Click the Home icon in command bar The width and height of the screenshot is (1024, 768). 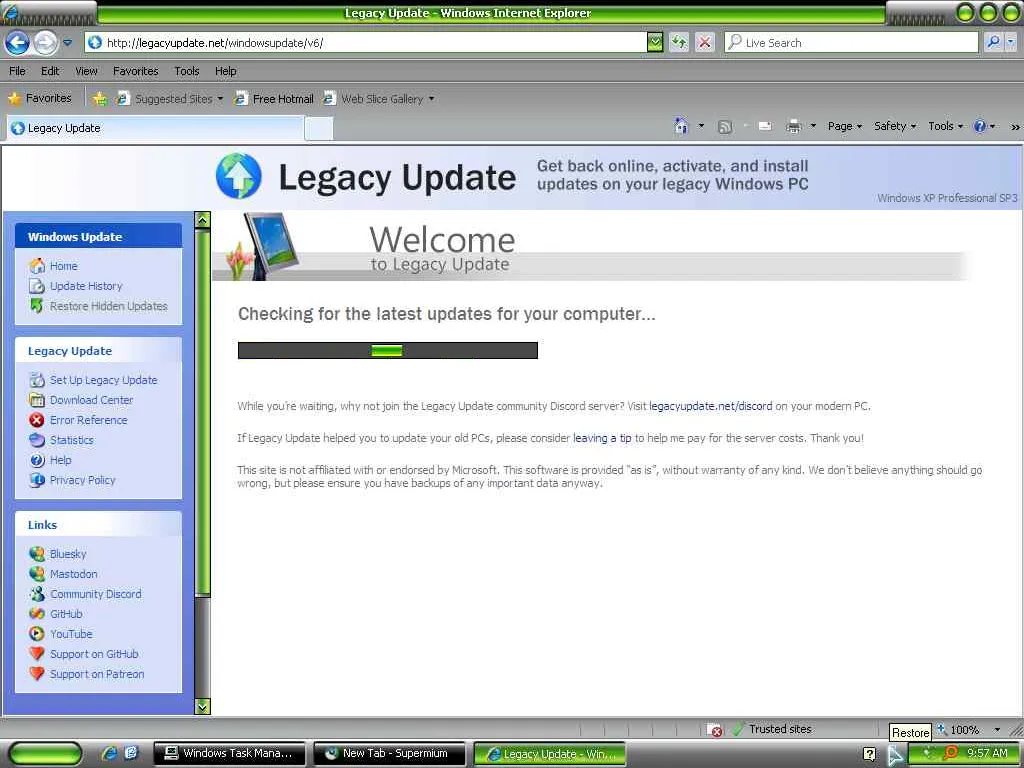tap(681, 126)
